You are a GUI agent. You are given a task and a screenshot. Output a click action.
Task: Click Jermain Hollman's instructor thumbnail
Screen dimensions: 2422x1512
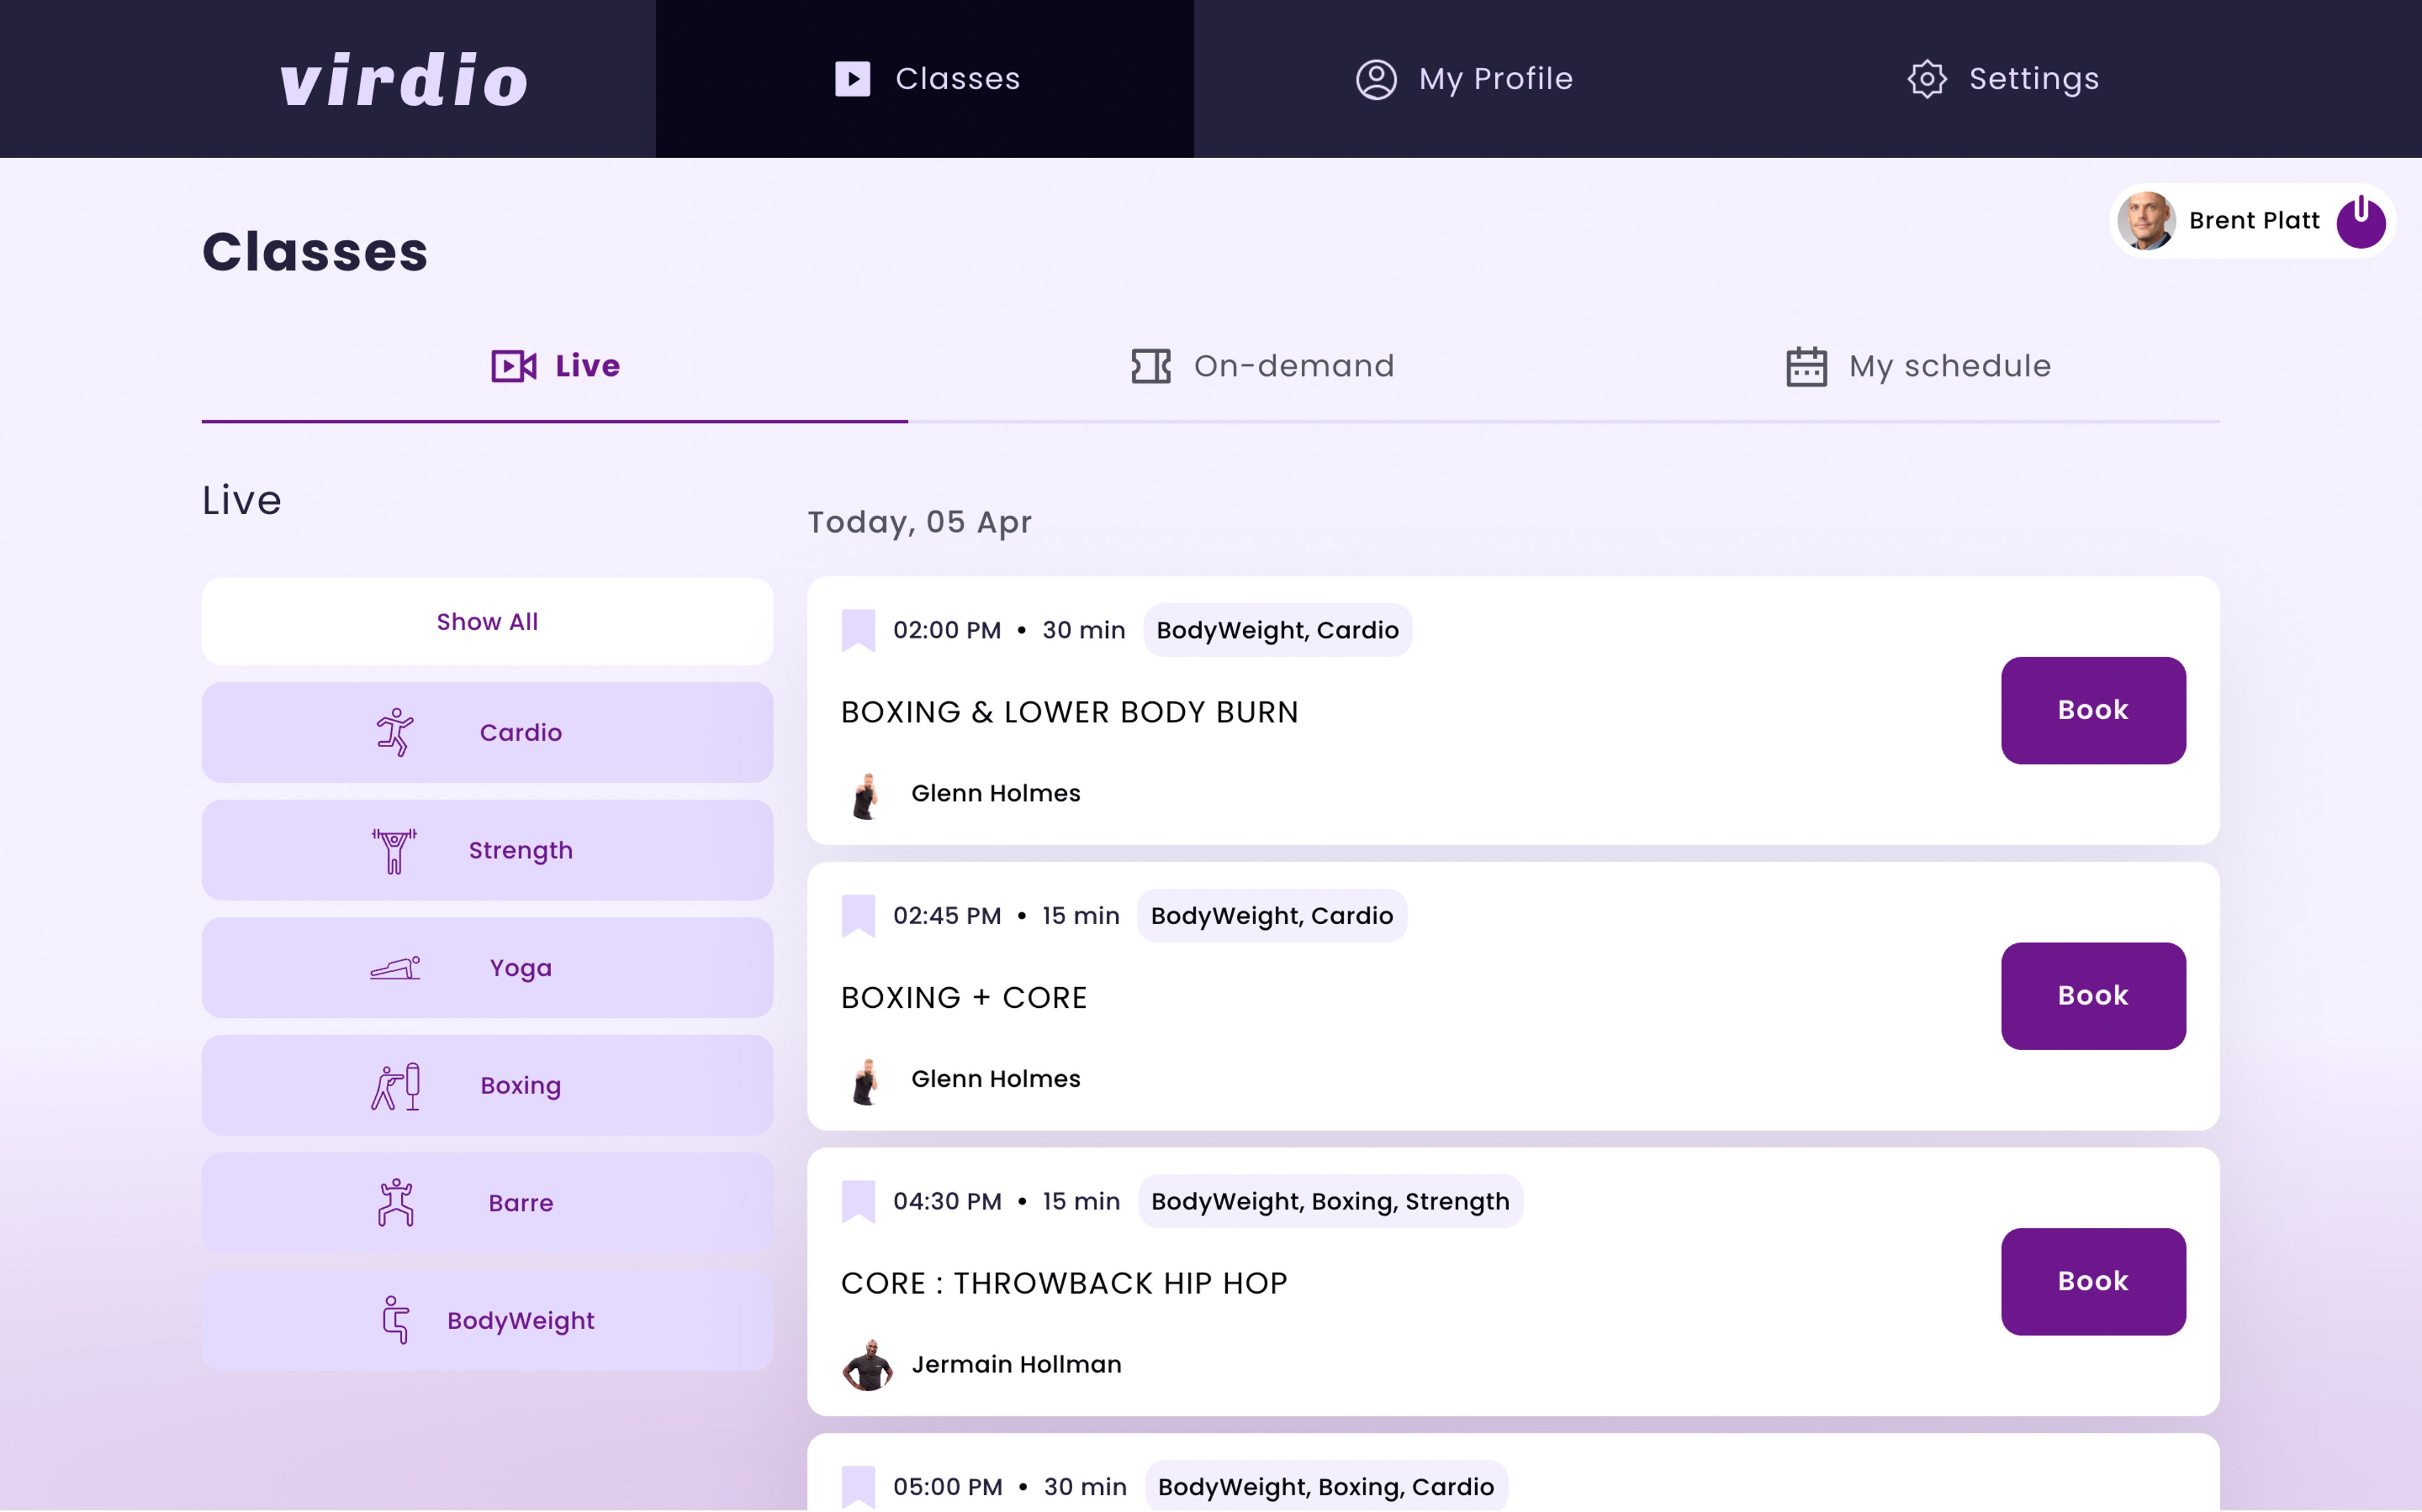[867, 1365]
